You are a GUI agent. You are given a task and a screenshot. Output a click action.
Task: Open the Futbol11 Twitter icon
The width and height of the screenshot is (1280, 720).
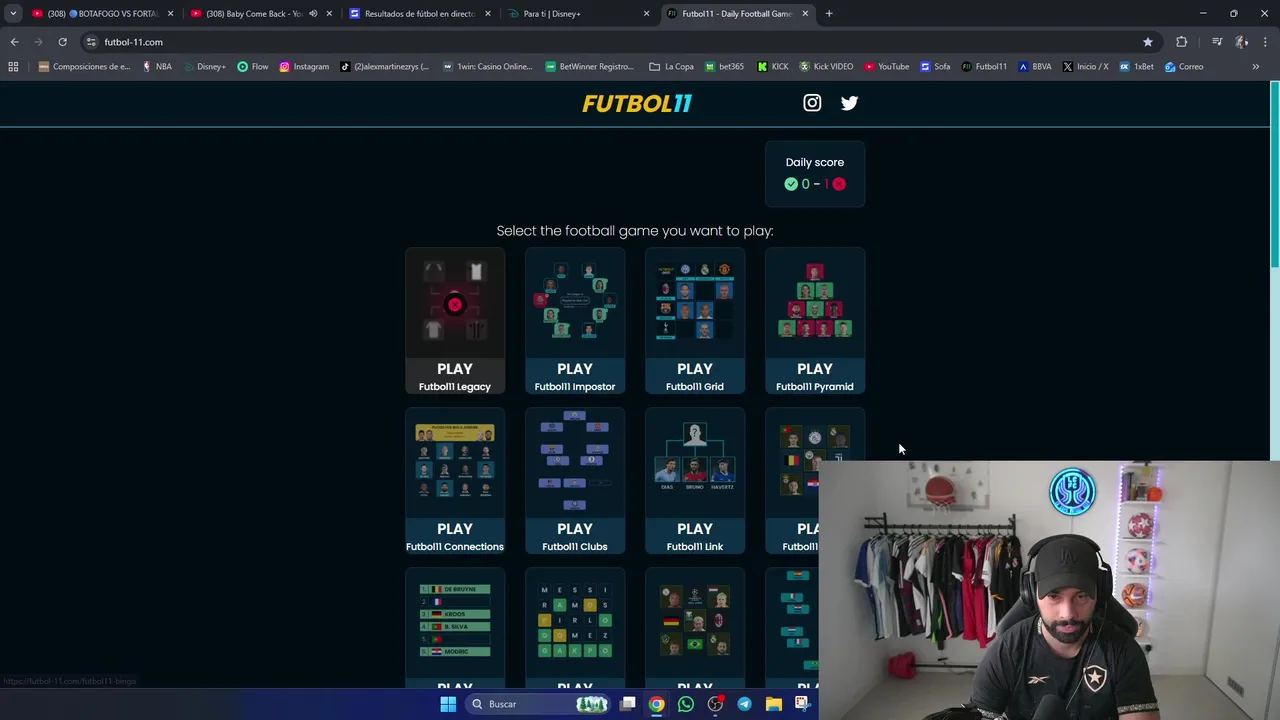click(x=849, y=103)
